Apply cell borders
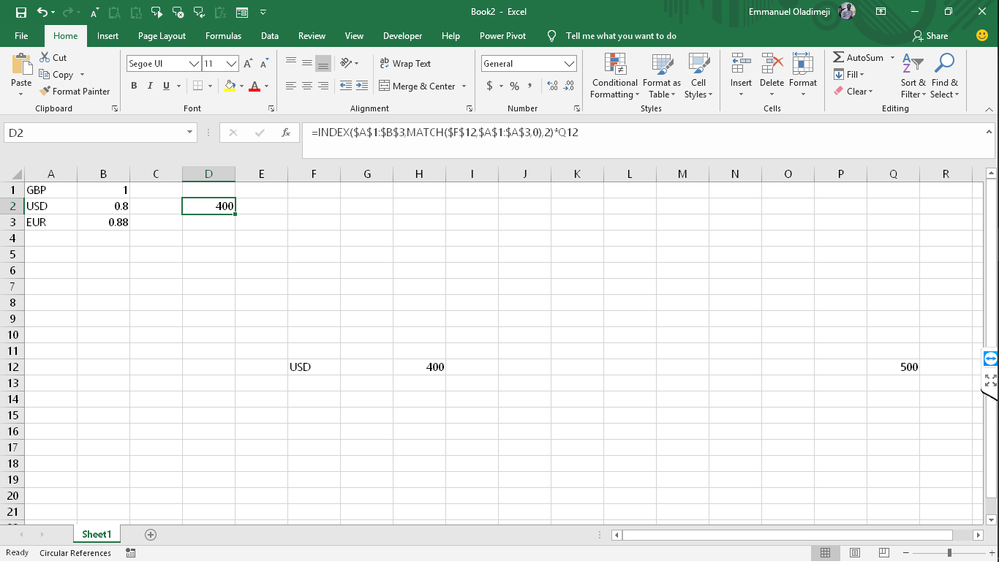Screen dimensions: 999x562 [x=198, y=85]
